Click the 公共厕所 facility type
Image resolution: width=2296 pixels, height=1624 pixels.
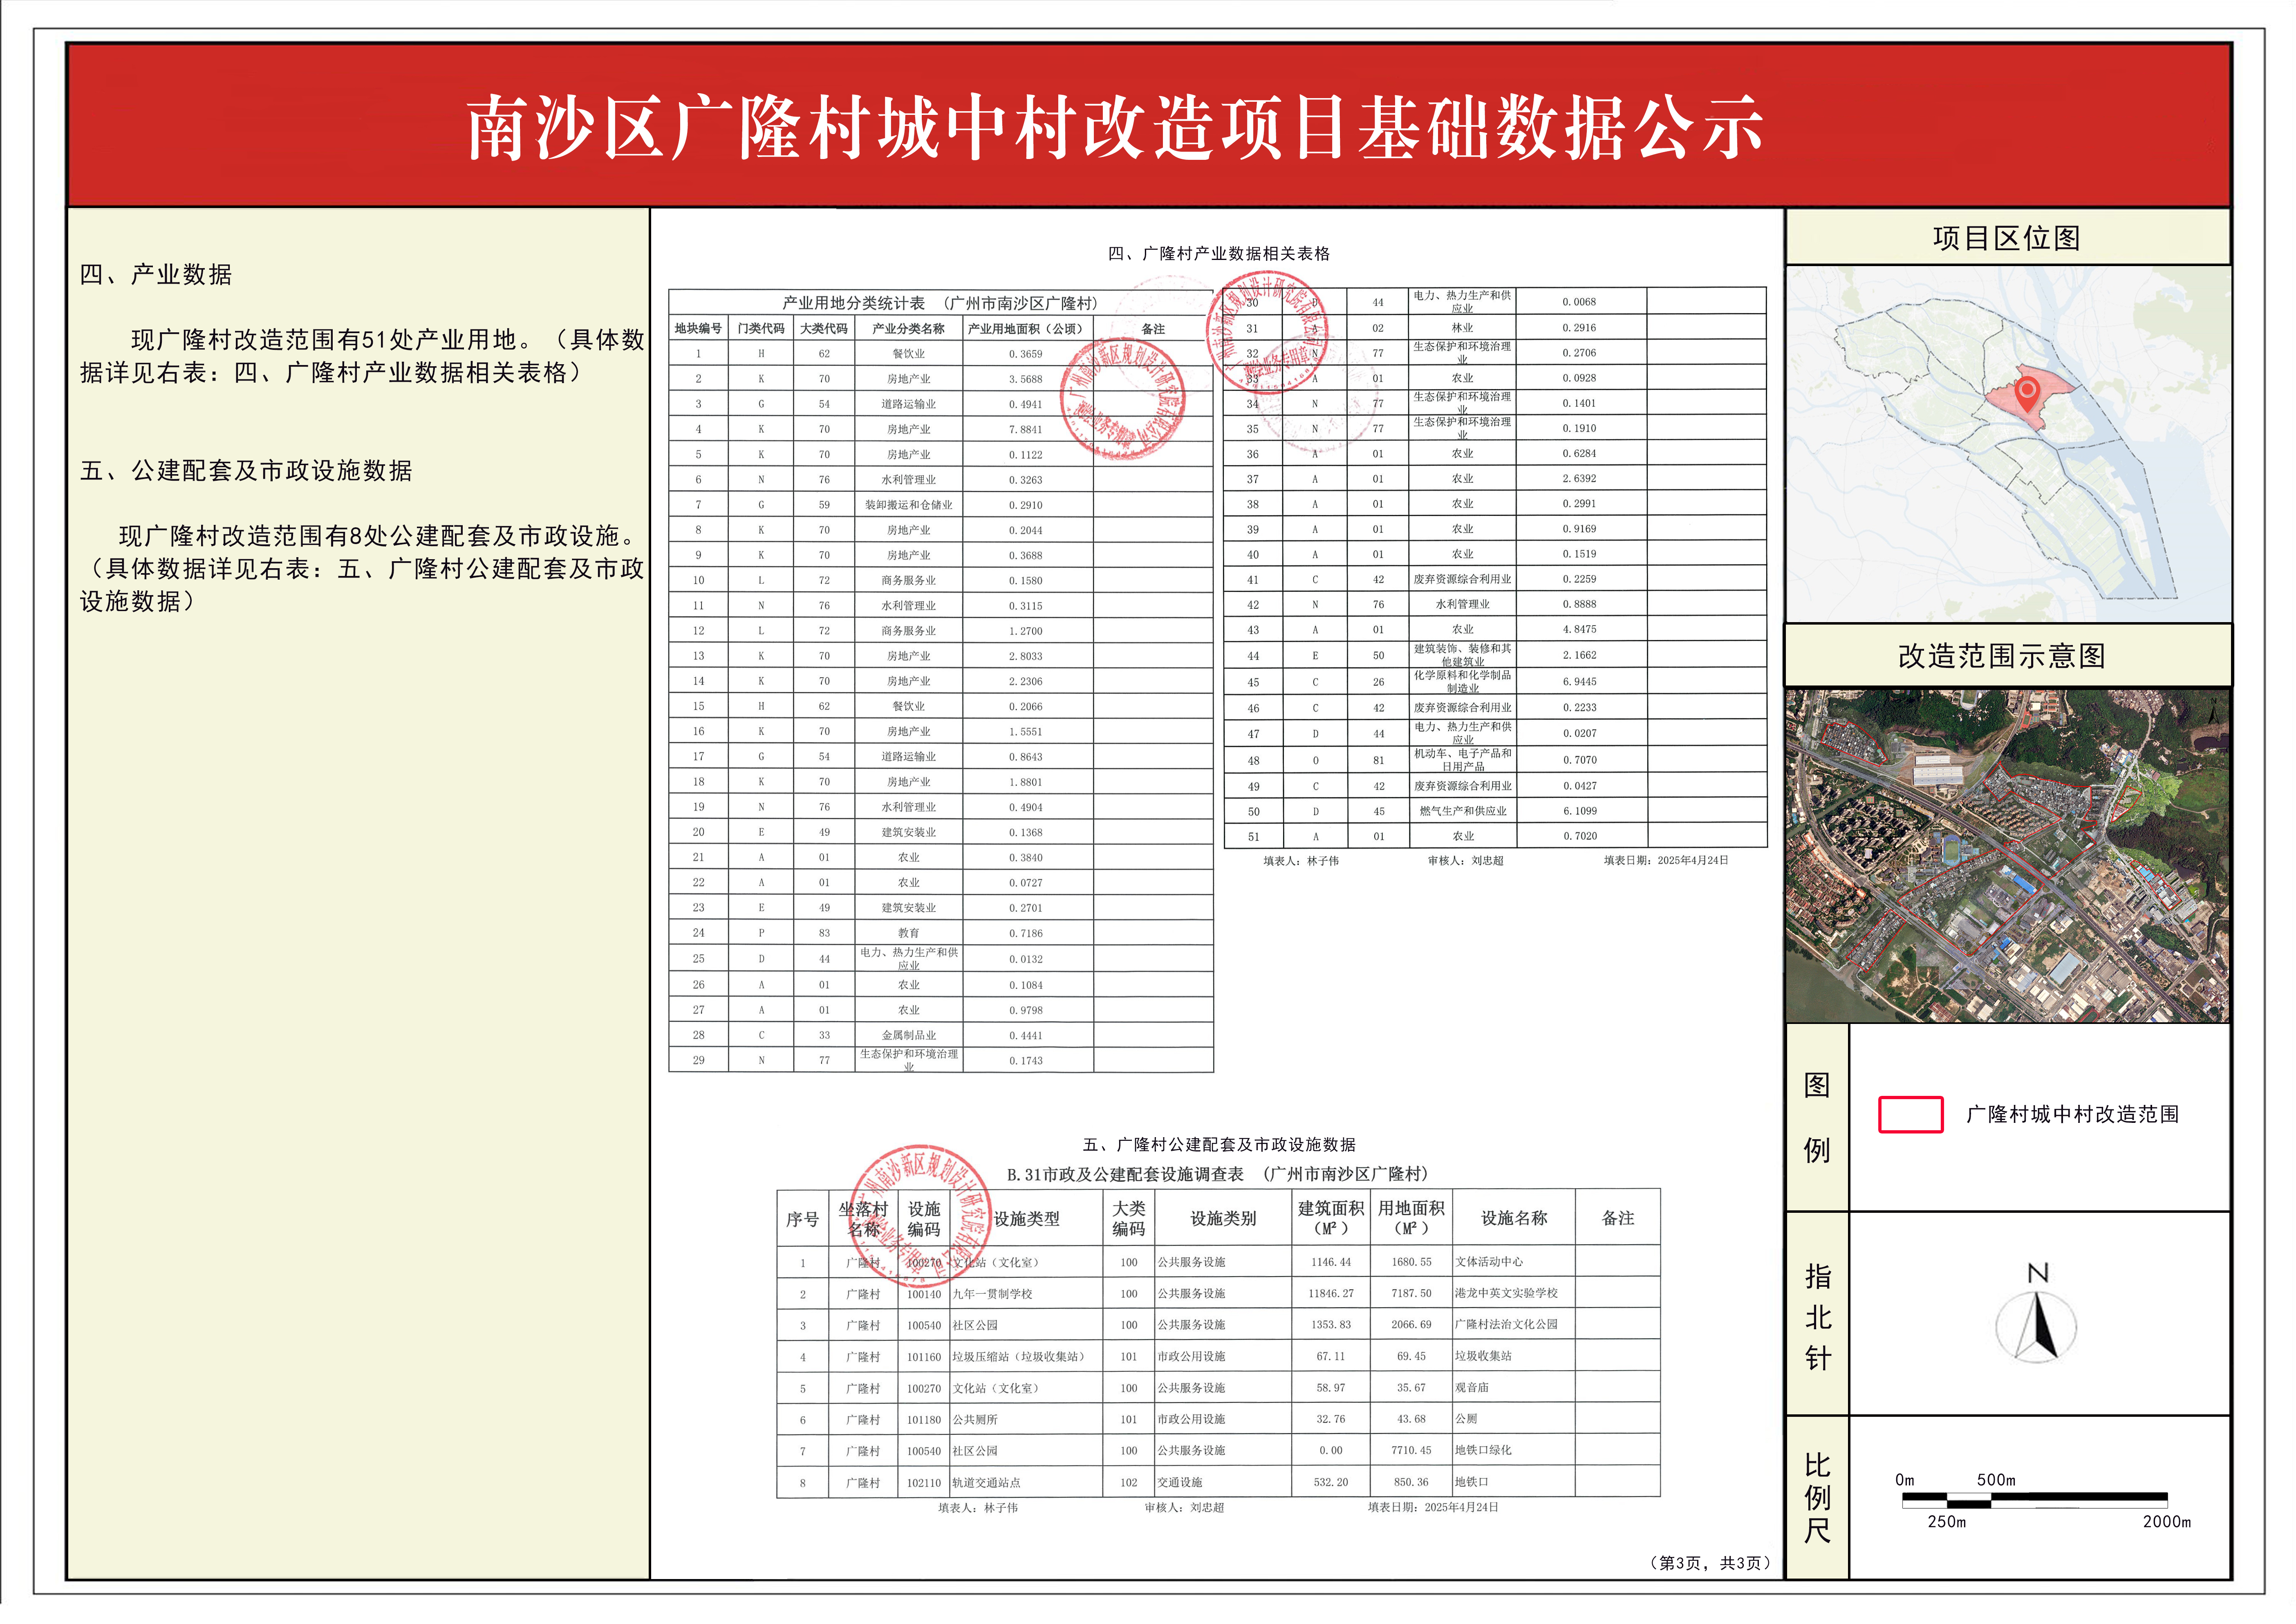(x=975, y=1420)
